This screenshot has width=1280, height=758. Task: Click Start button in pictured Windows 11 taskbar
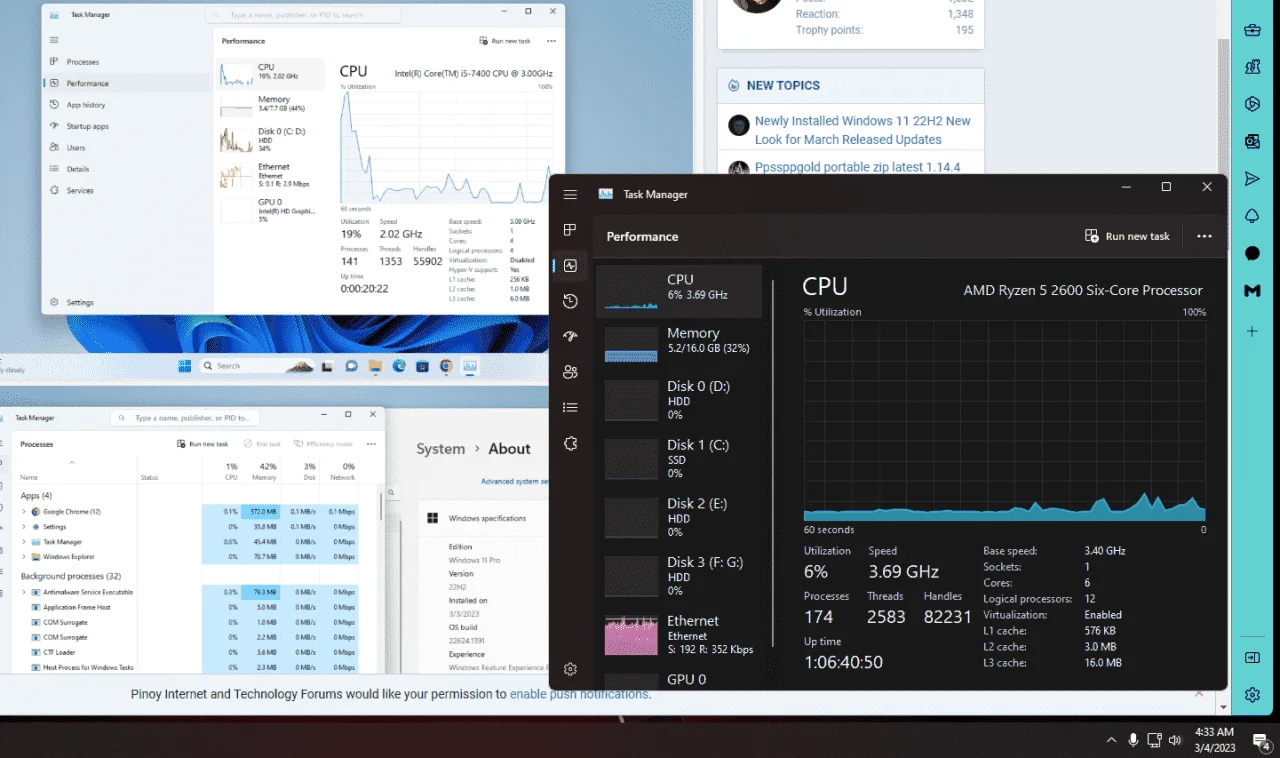tap(185, 366)
